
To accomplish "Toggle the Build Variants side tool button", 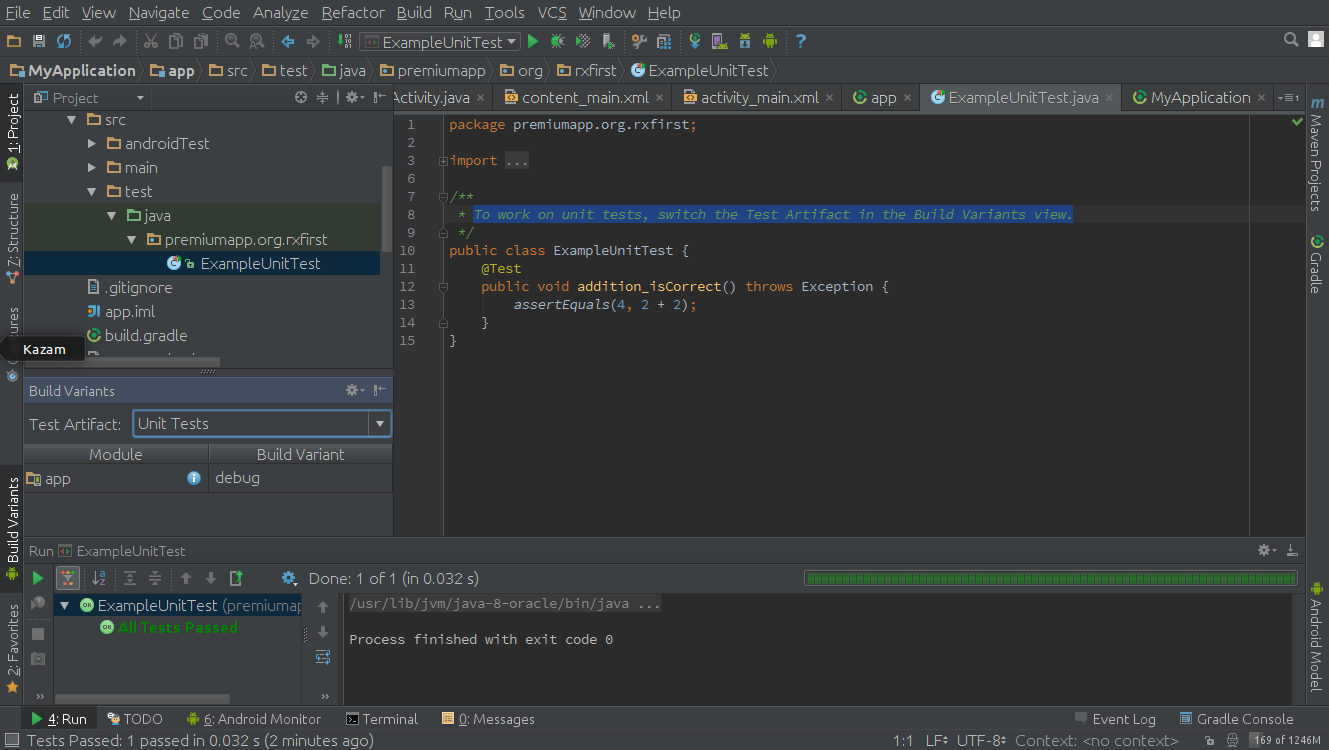I will (x=12, y=529).
